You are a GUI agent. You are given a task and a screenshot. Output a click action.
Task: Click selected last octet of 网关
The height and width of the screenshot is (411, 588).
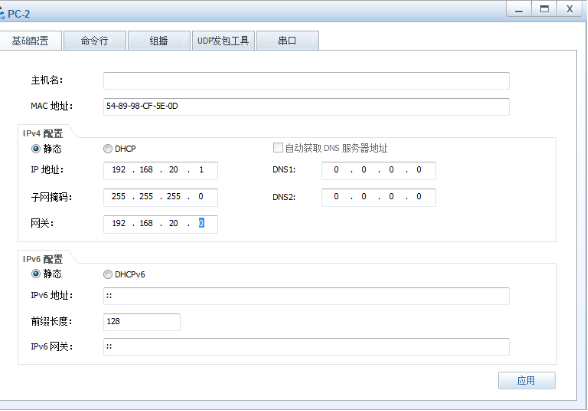(x=201, y=224)
